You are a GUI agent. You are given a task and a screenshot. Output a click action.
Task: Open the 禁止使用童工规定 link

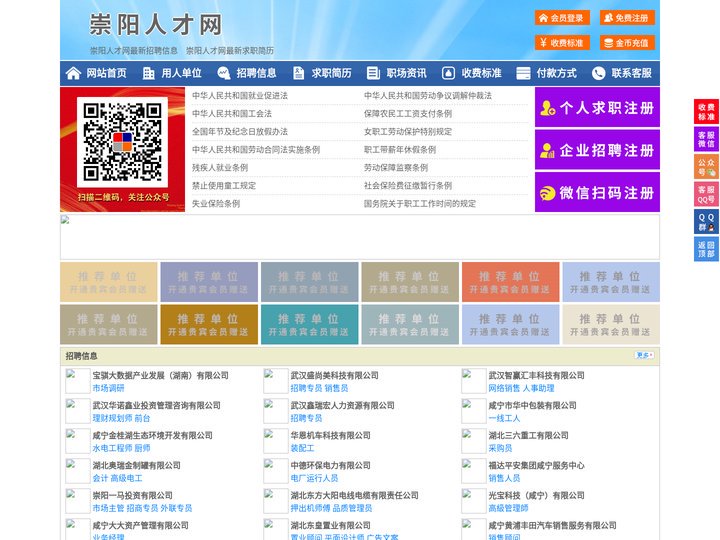(x=224, y=186)
